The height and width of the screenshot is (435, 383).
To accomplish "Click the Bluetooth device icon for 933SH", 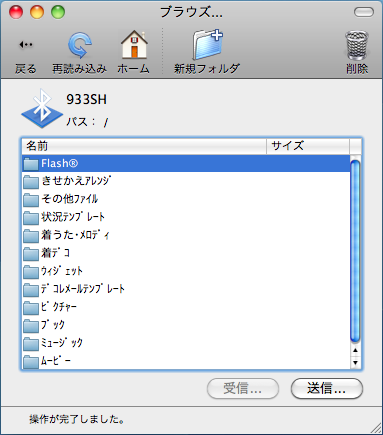I will pos(42,108).
